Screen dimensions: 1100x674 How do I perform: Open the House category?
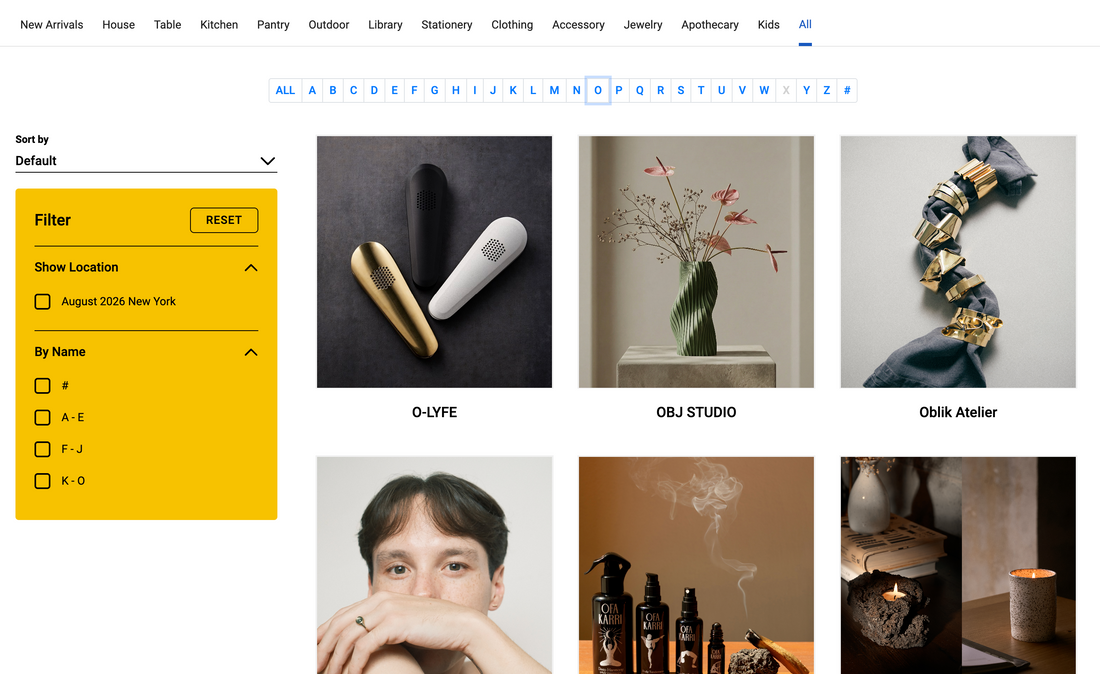coord(119,25)
